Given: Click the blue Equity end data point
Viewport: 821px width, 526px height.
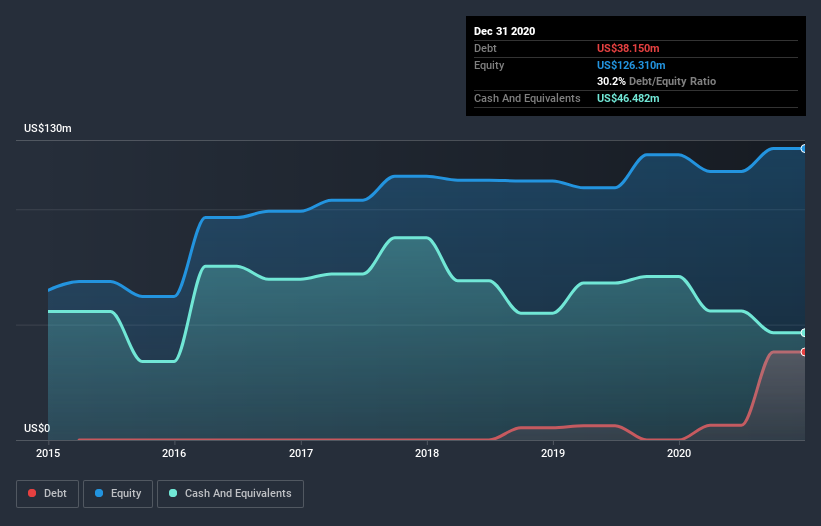Looking at the screenshot, I should 804,149.
